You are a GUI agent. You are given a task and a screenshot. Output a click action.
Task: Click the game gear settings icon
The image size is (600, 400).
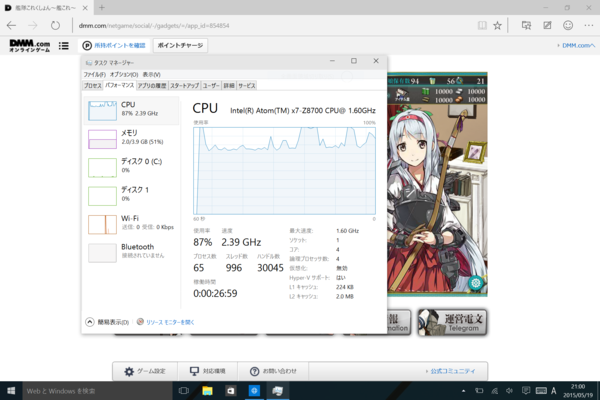point(476,283)
